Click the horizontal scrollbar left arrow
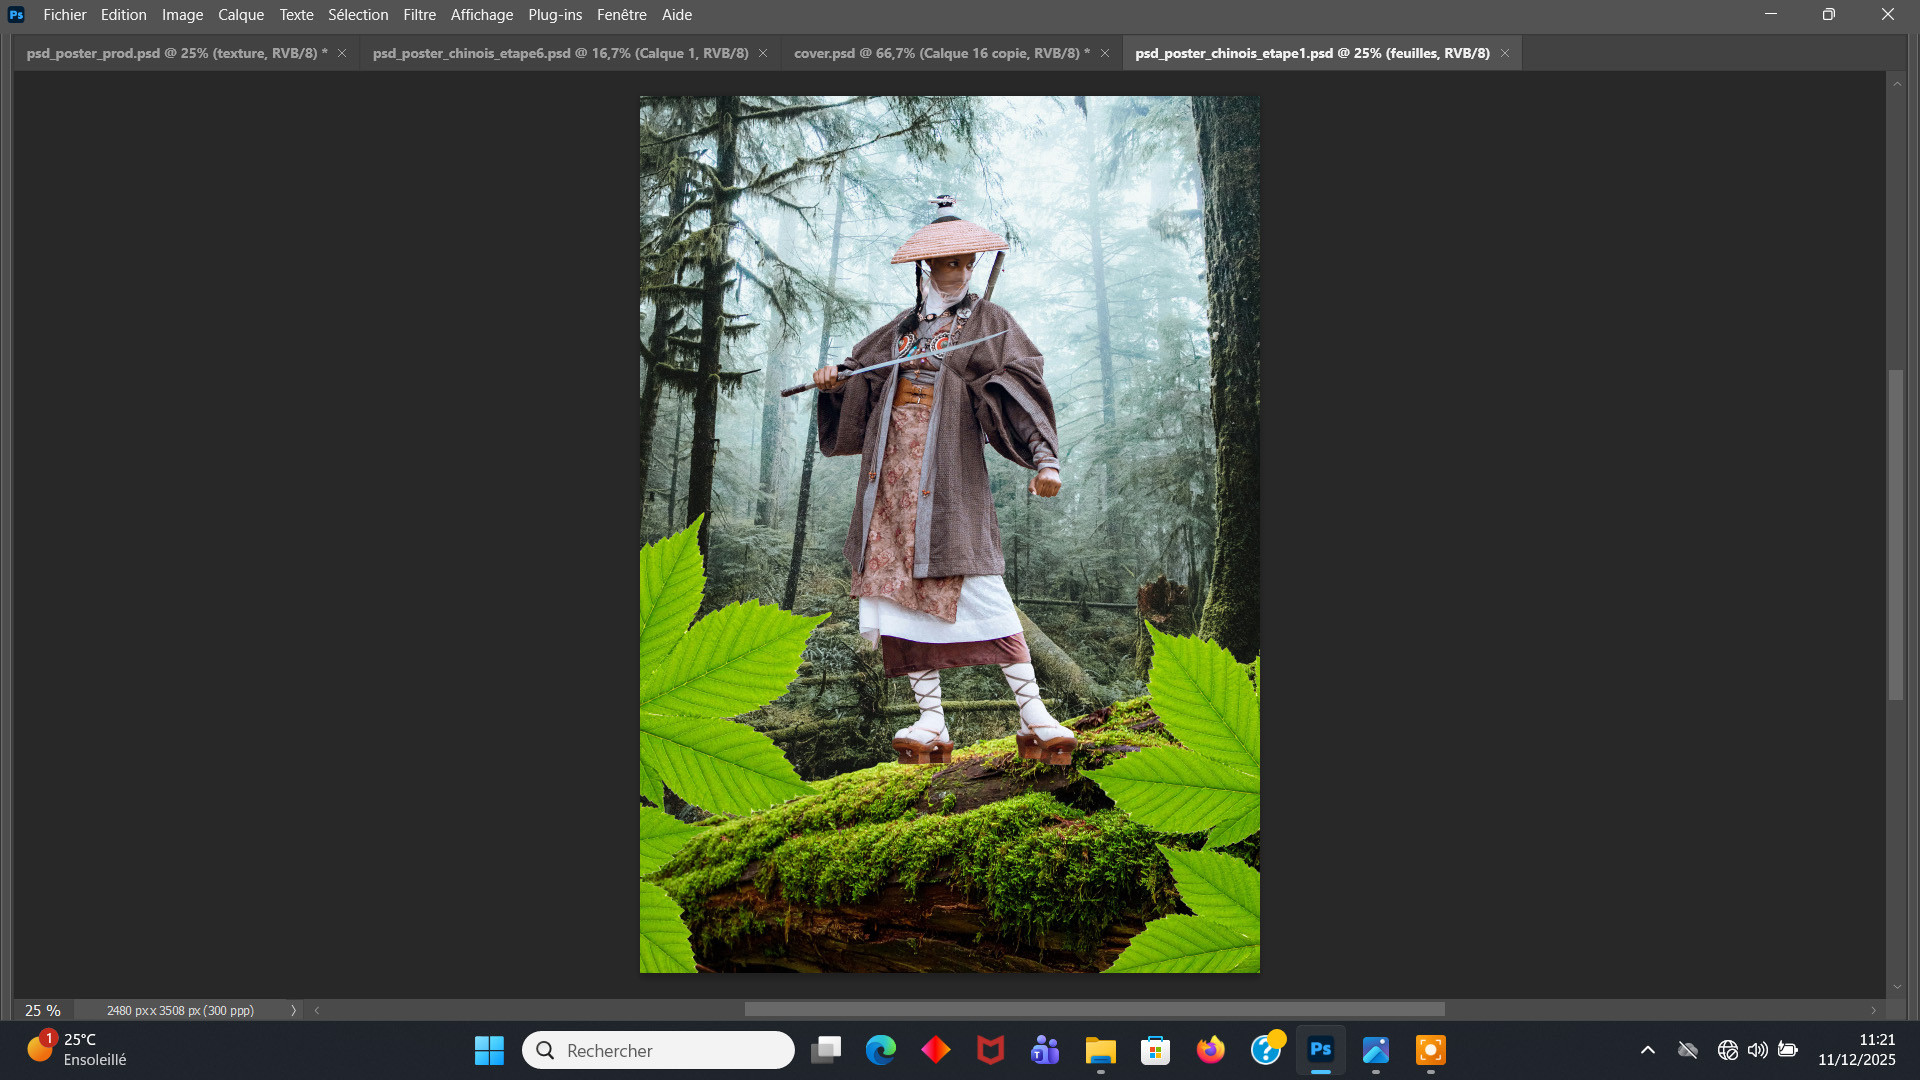The image size is (1920, 1080). click(317, 1011)
